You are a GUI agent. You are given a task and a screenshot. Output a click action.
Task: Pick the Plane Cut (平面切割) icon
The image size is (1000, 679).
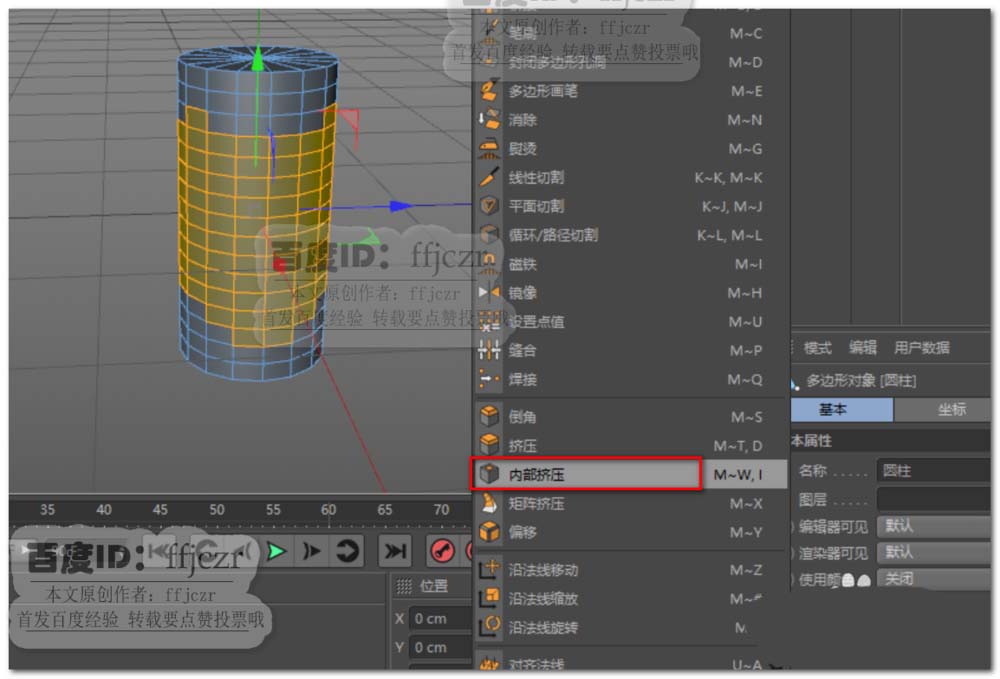click(489, 206)
